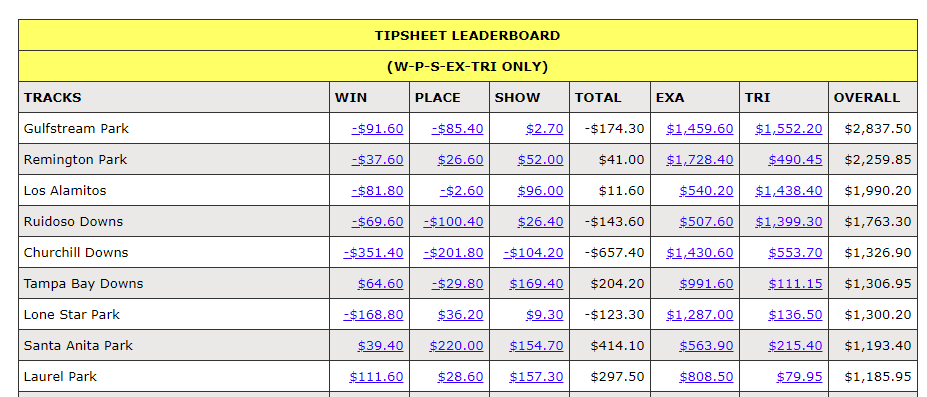This screenshot has height=397, width=927.
Task: Click the Gulfstream Park track name cell
Action: click(x=174, y=128)
